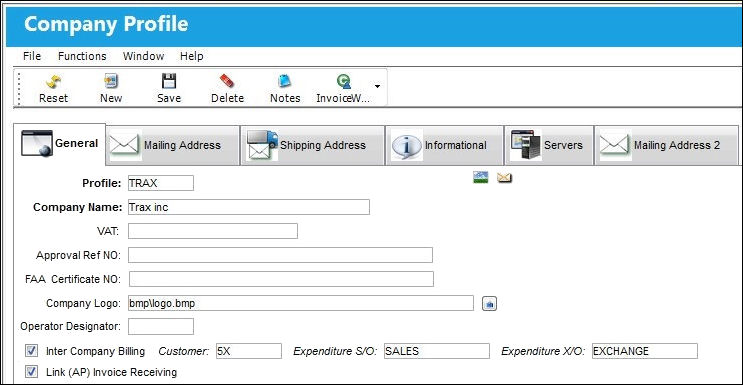Click into the VAT field
This screenshot has width=743, height=385.
click(x=213, y=231)
